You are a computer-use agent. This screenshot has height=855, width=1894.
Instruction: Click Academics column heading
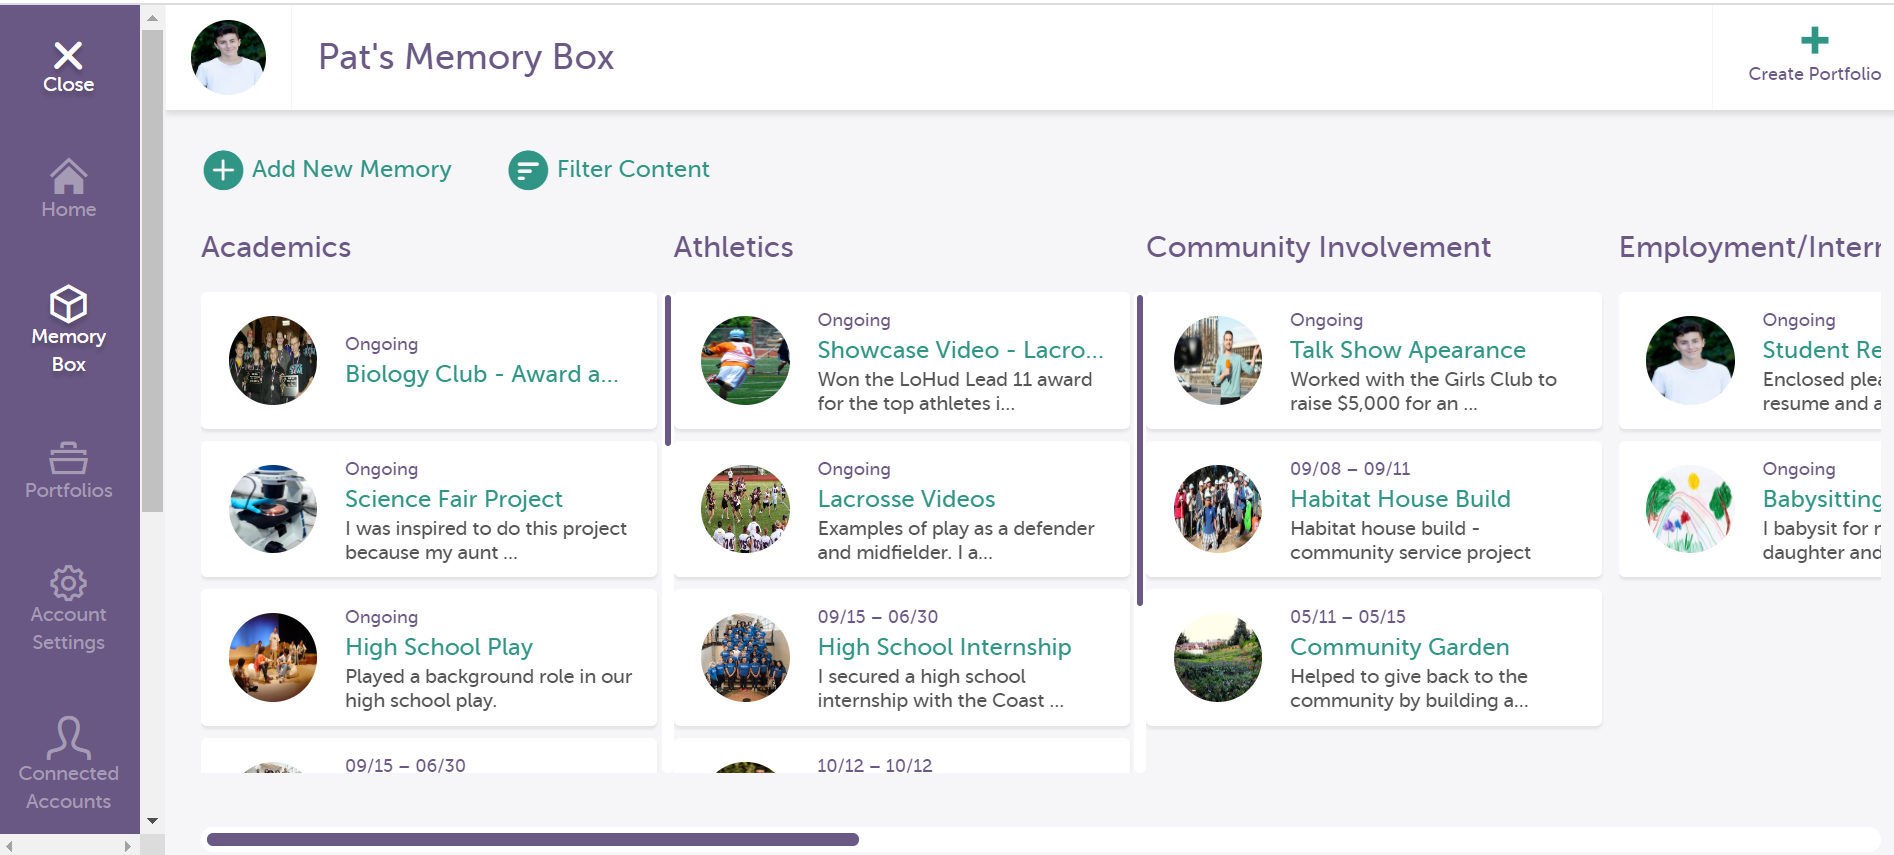(x=276, y=247)
